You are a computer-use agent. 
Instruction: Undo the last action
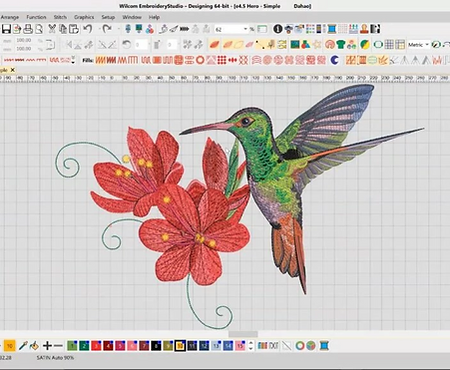click(x=88, y=29)
